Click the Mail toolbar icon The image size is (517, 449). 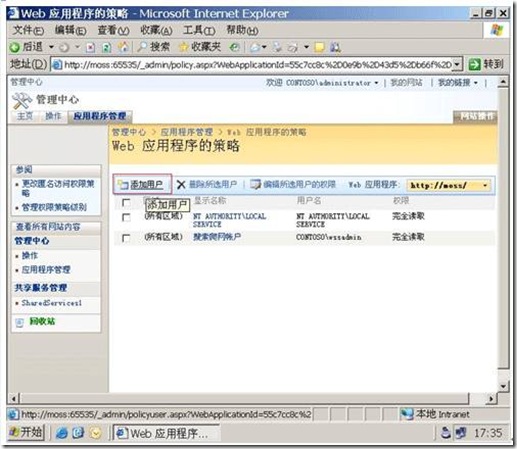pyautogui.click(x=255, y=47)
